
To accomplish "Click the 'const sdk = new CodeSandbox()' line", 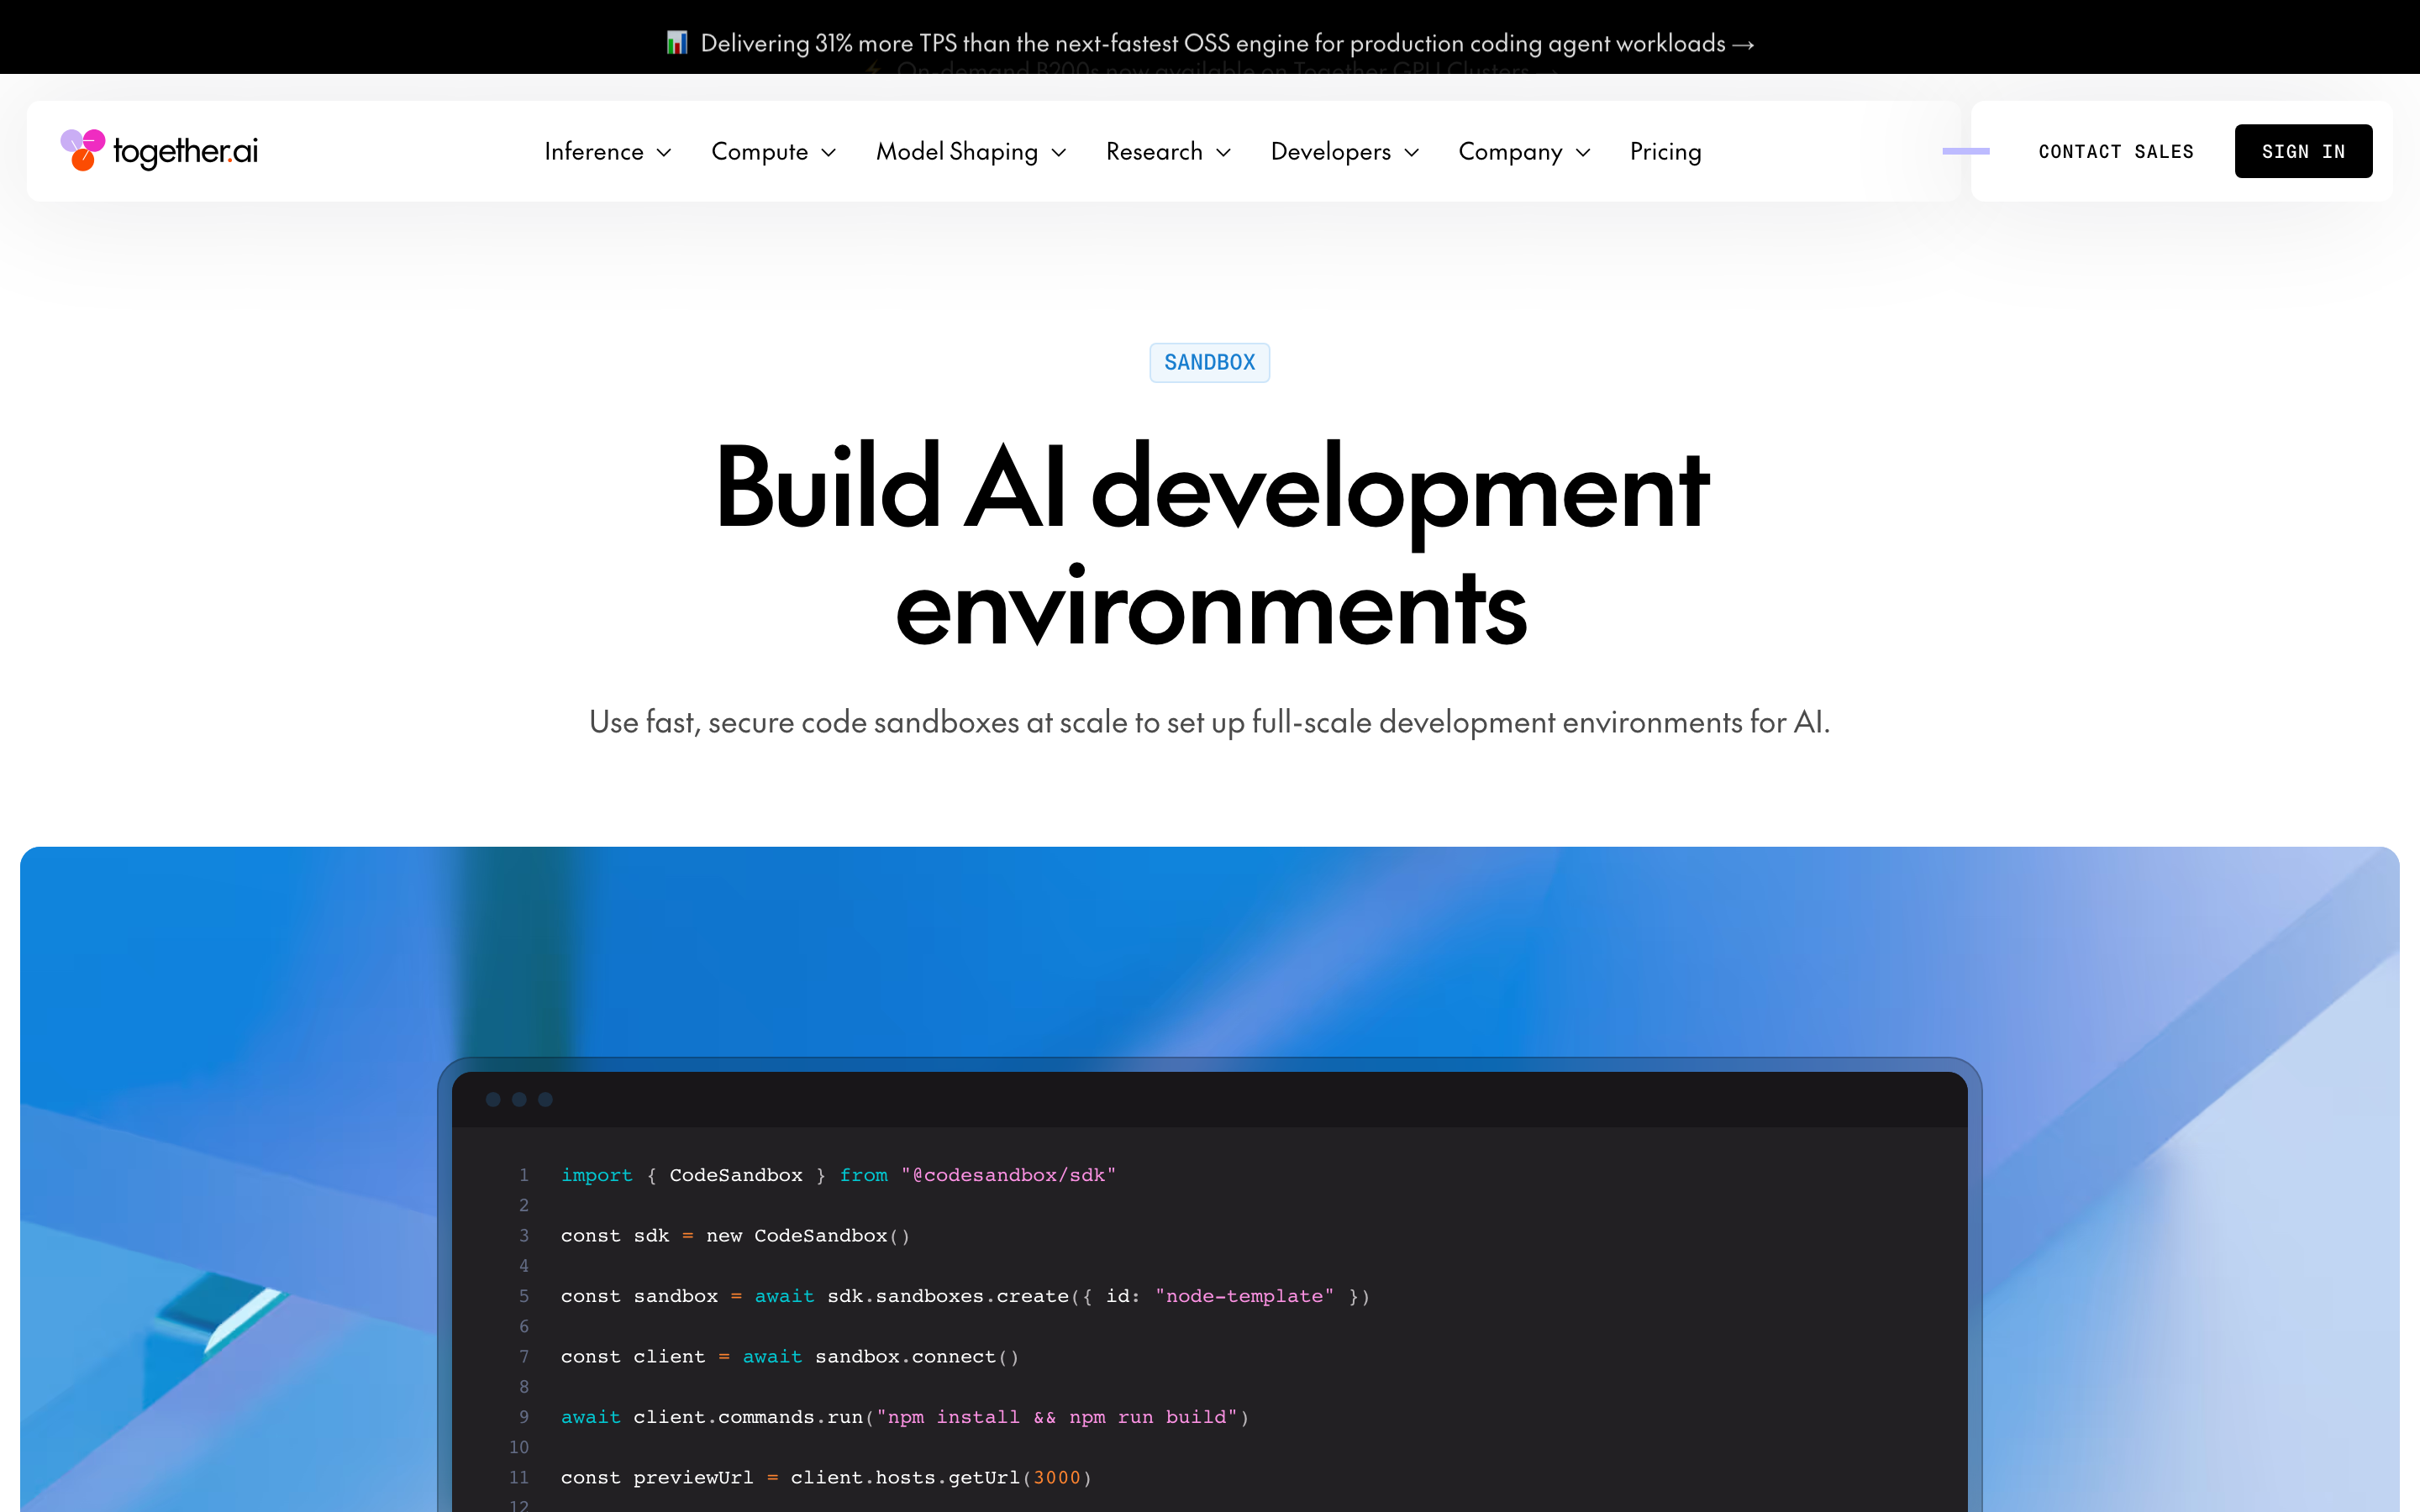I will (x=735, y=1236).
